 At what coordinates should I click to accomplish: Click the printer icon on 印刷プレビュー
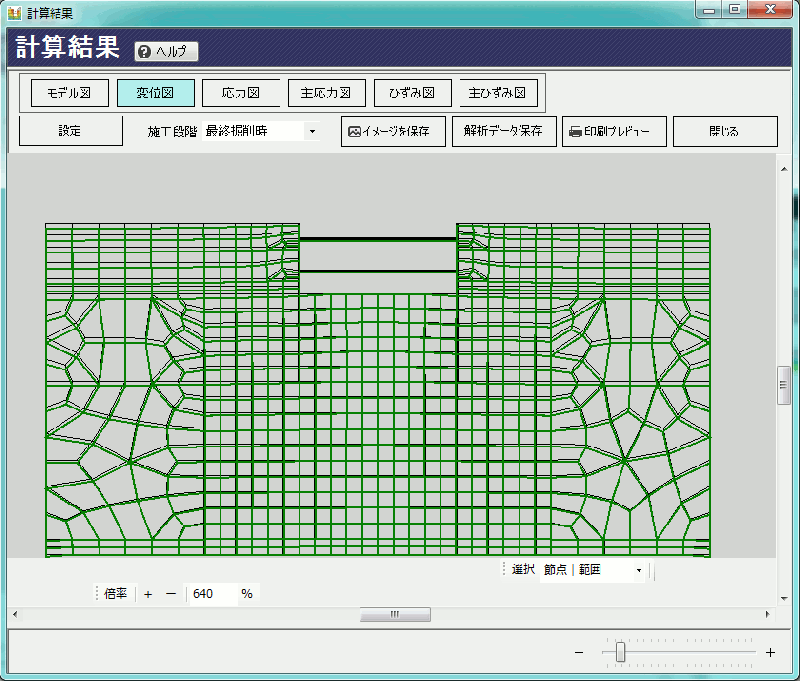point(576,132)
